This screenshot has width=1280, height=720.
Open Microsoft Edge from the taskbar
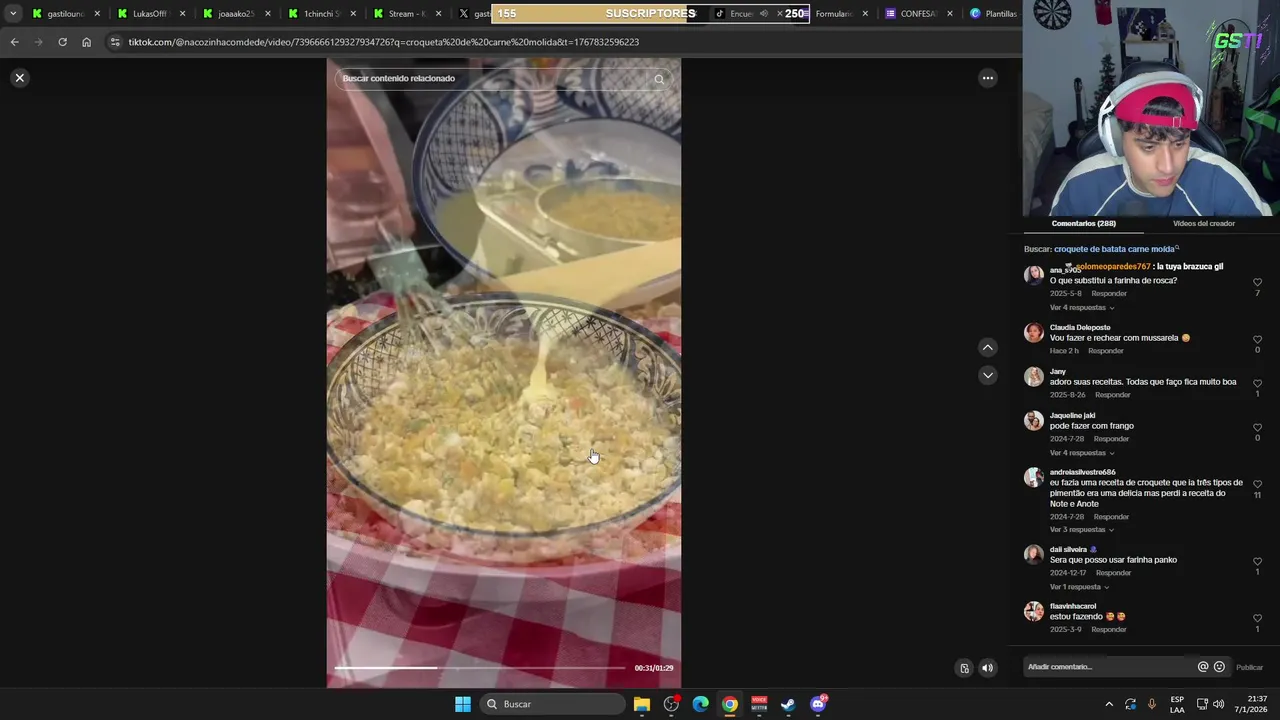tap(700, 704)
